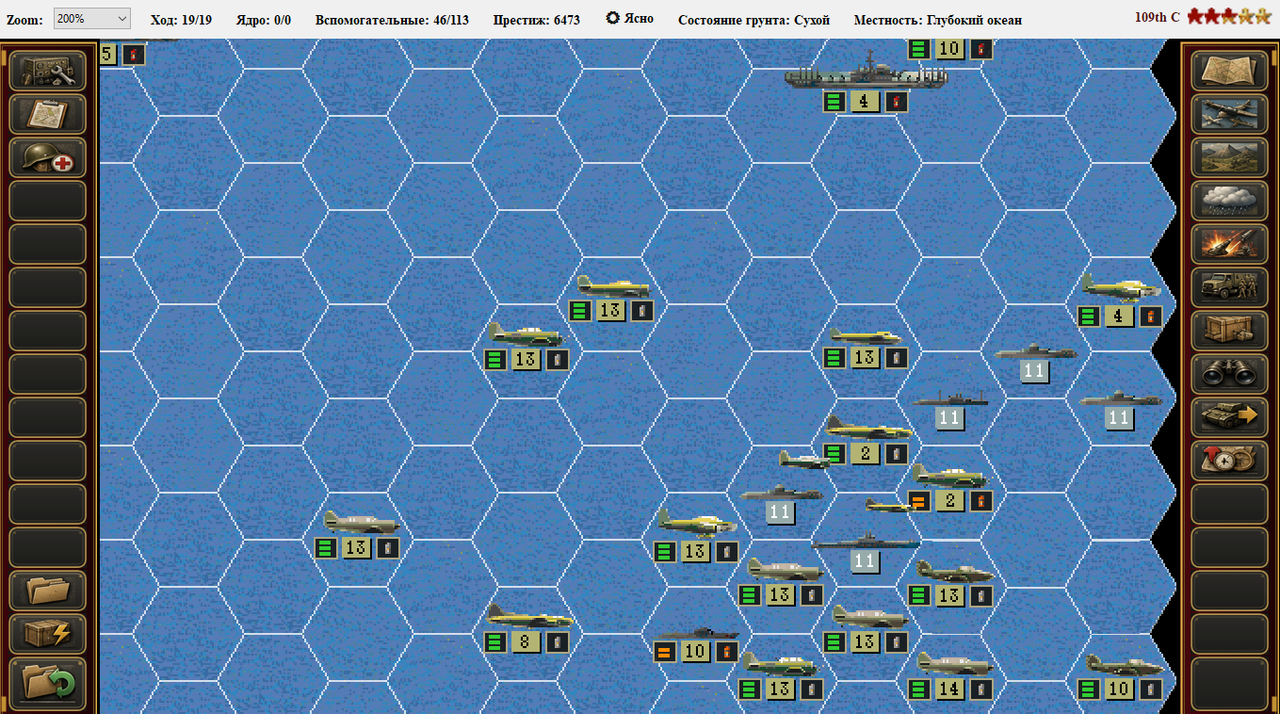Click the wooden supply crates icon
Viewport: 1280px width, 714px height.
click(1231, 331)
